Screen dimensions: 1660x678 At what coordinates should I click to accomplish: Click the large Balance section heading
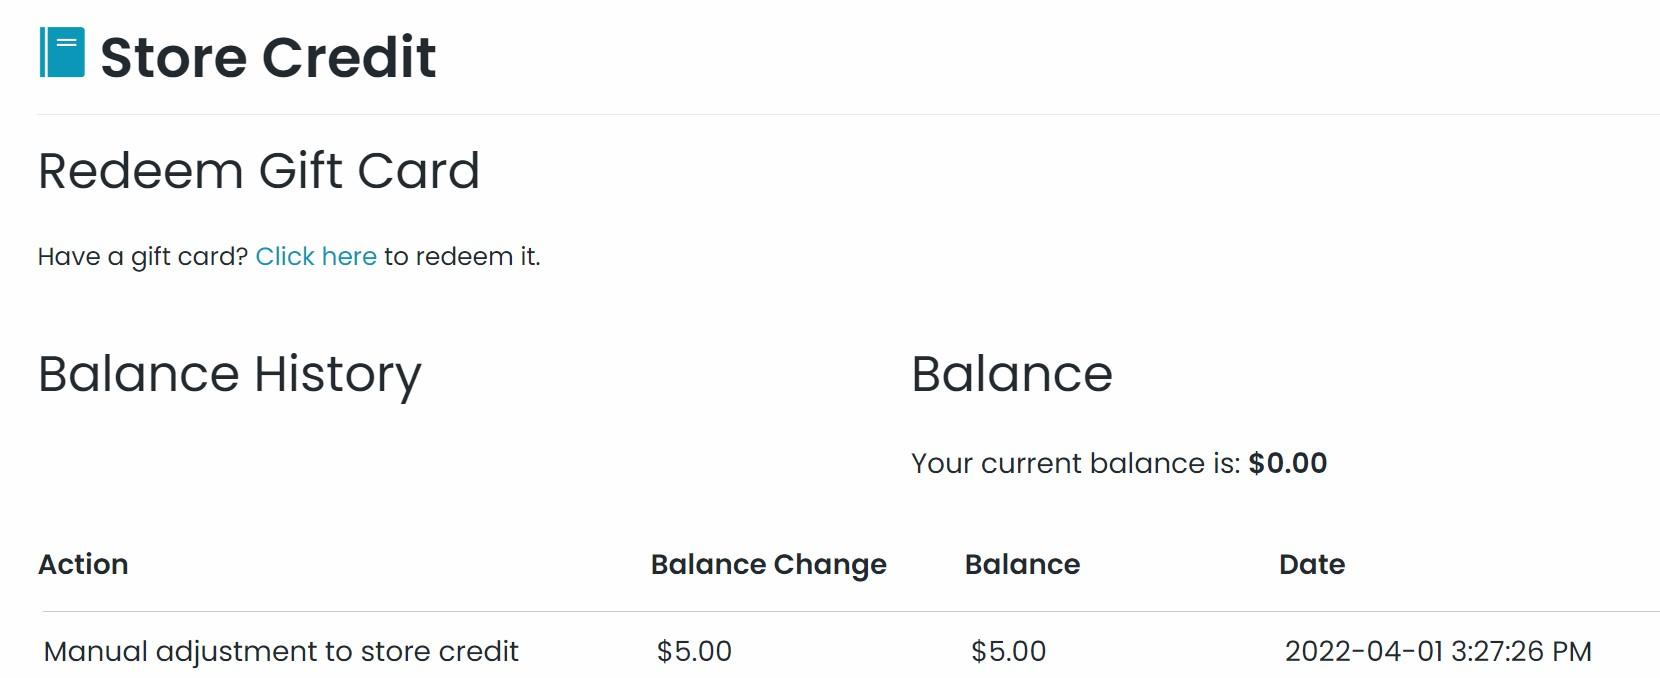pos(1011,375)
